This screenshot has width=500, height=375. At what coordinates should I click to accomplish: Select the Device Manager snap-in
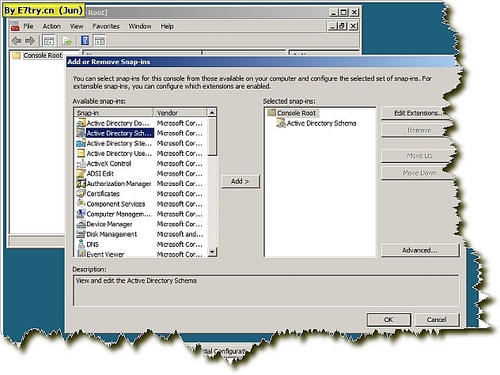coord(109,224)
